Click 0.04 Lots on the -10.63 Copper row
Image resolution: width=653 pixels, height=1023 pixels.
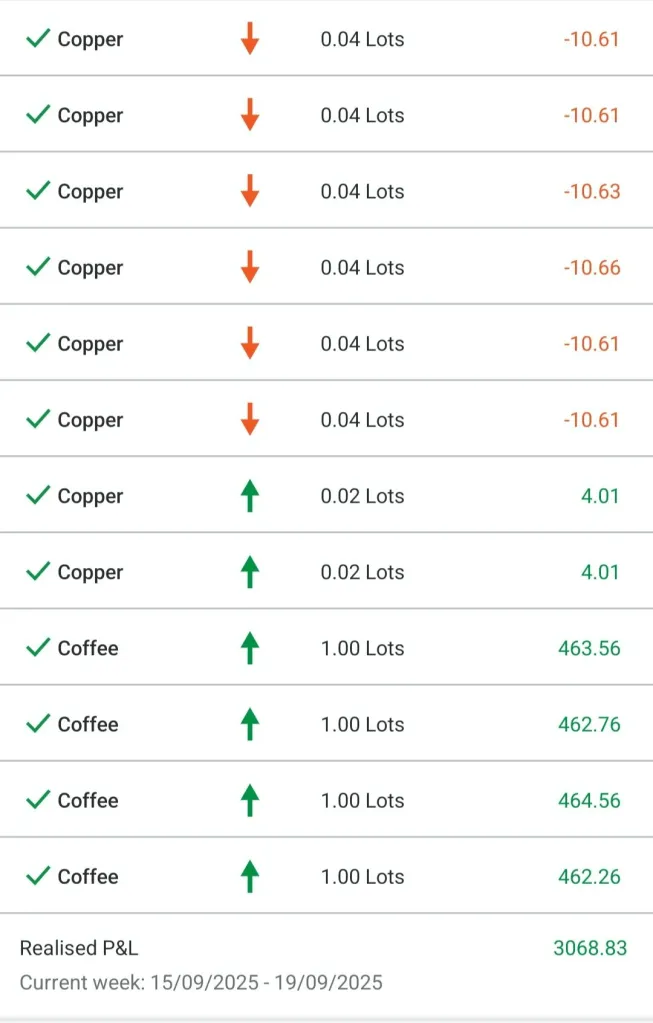point(362,191)
